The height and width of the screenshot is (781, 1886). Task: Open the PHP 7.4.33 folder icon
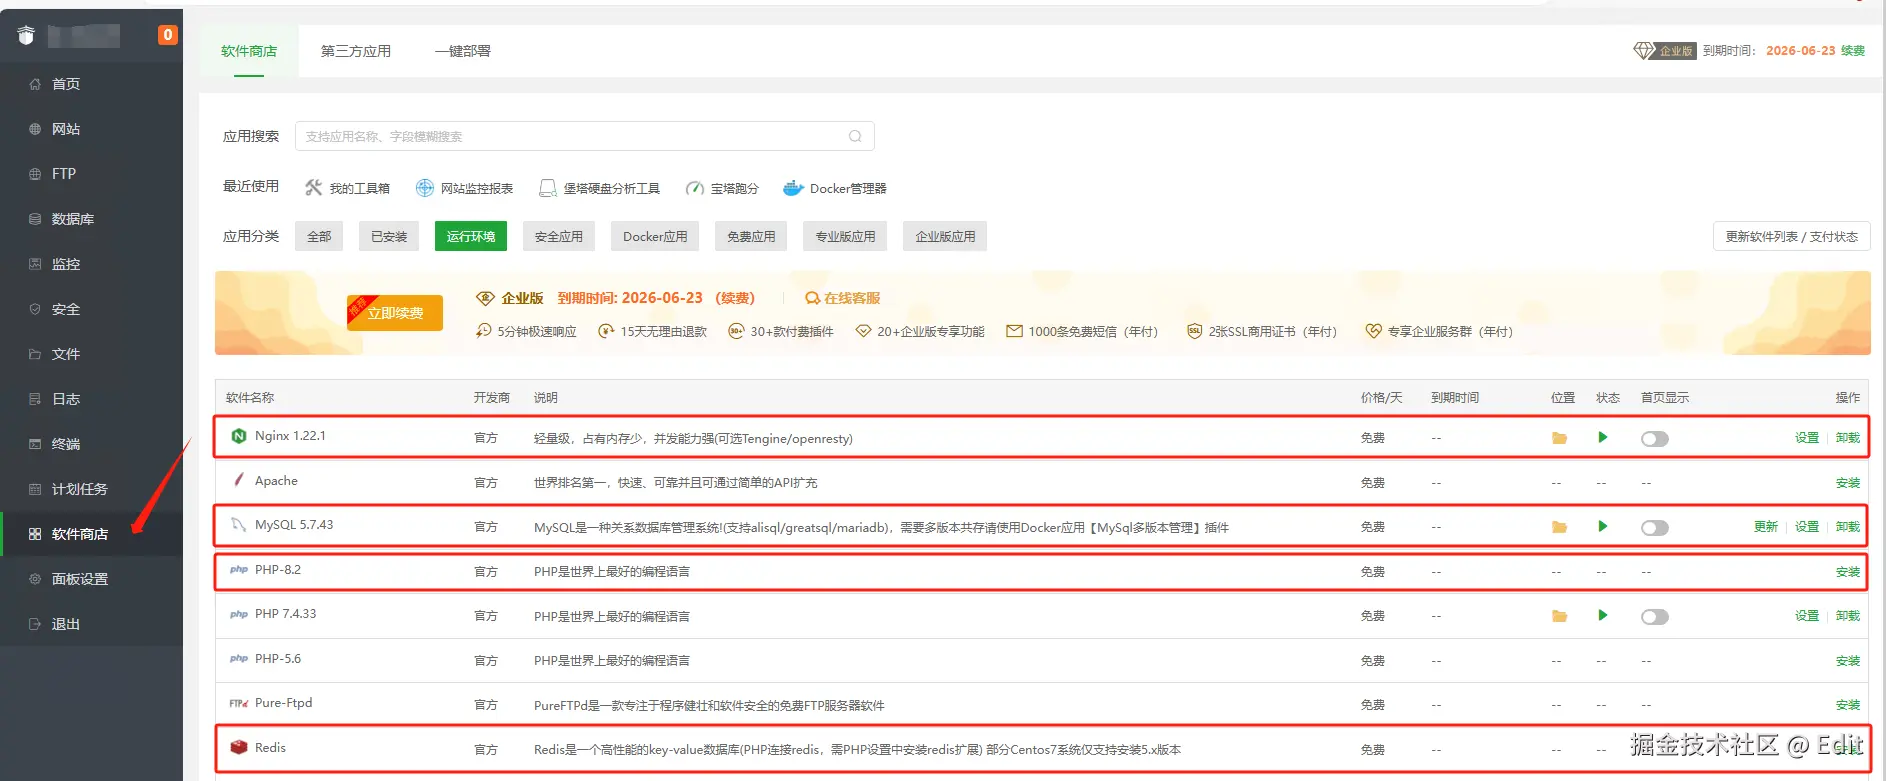pyautogui.click(x=1559, y=616)
